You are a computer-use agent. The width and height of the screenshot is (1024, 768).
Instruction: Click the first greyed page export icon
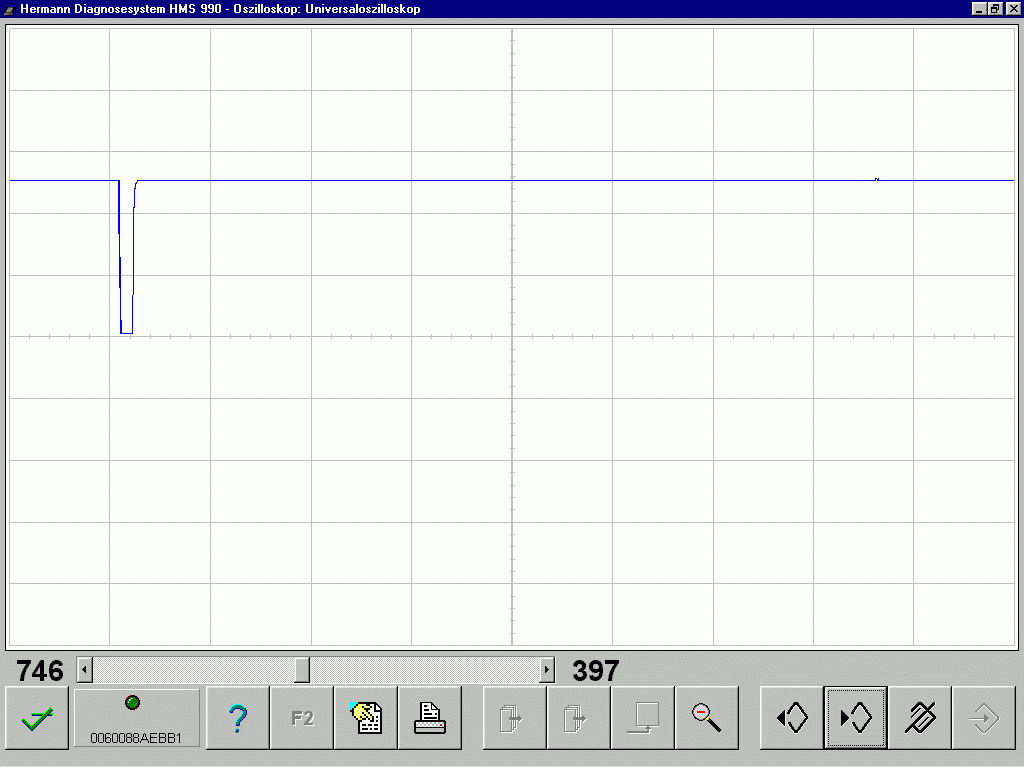(x=515, y=718)
